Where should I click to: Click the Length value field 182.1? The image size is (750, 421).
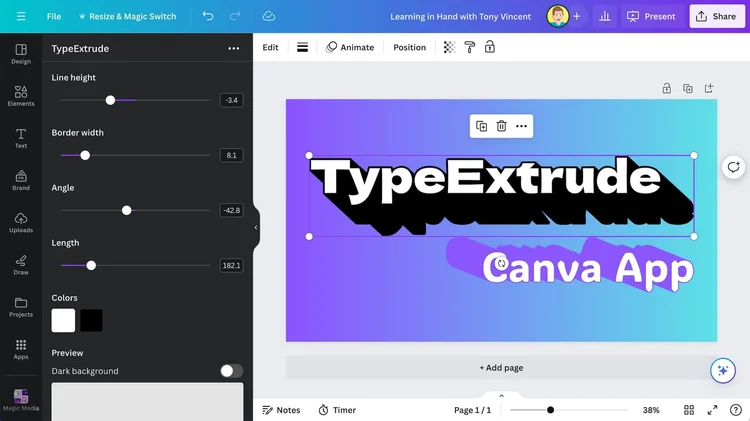[x=232, y=265]
